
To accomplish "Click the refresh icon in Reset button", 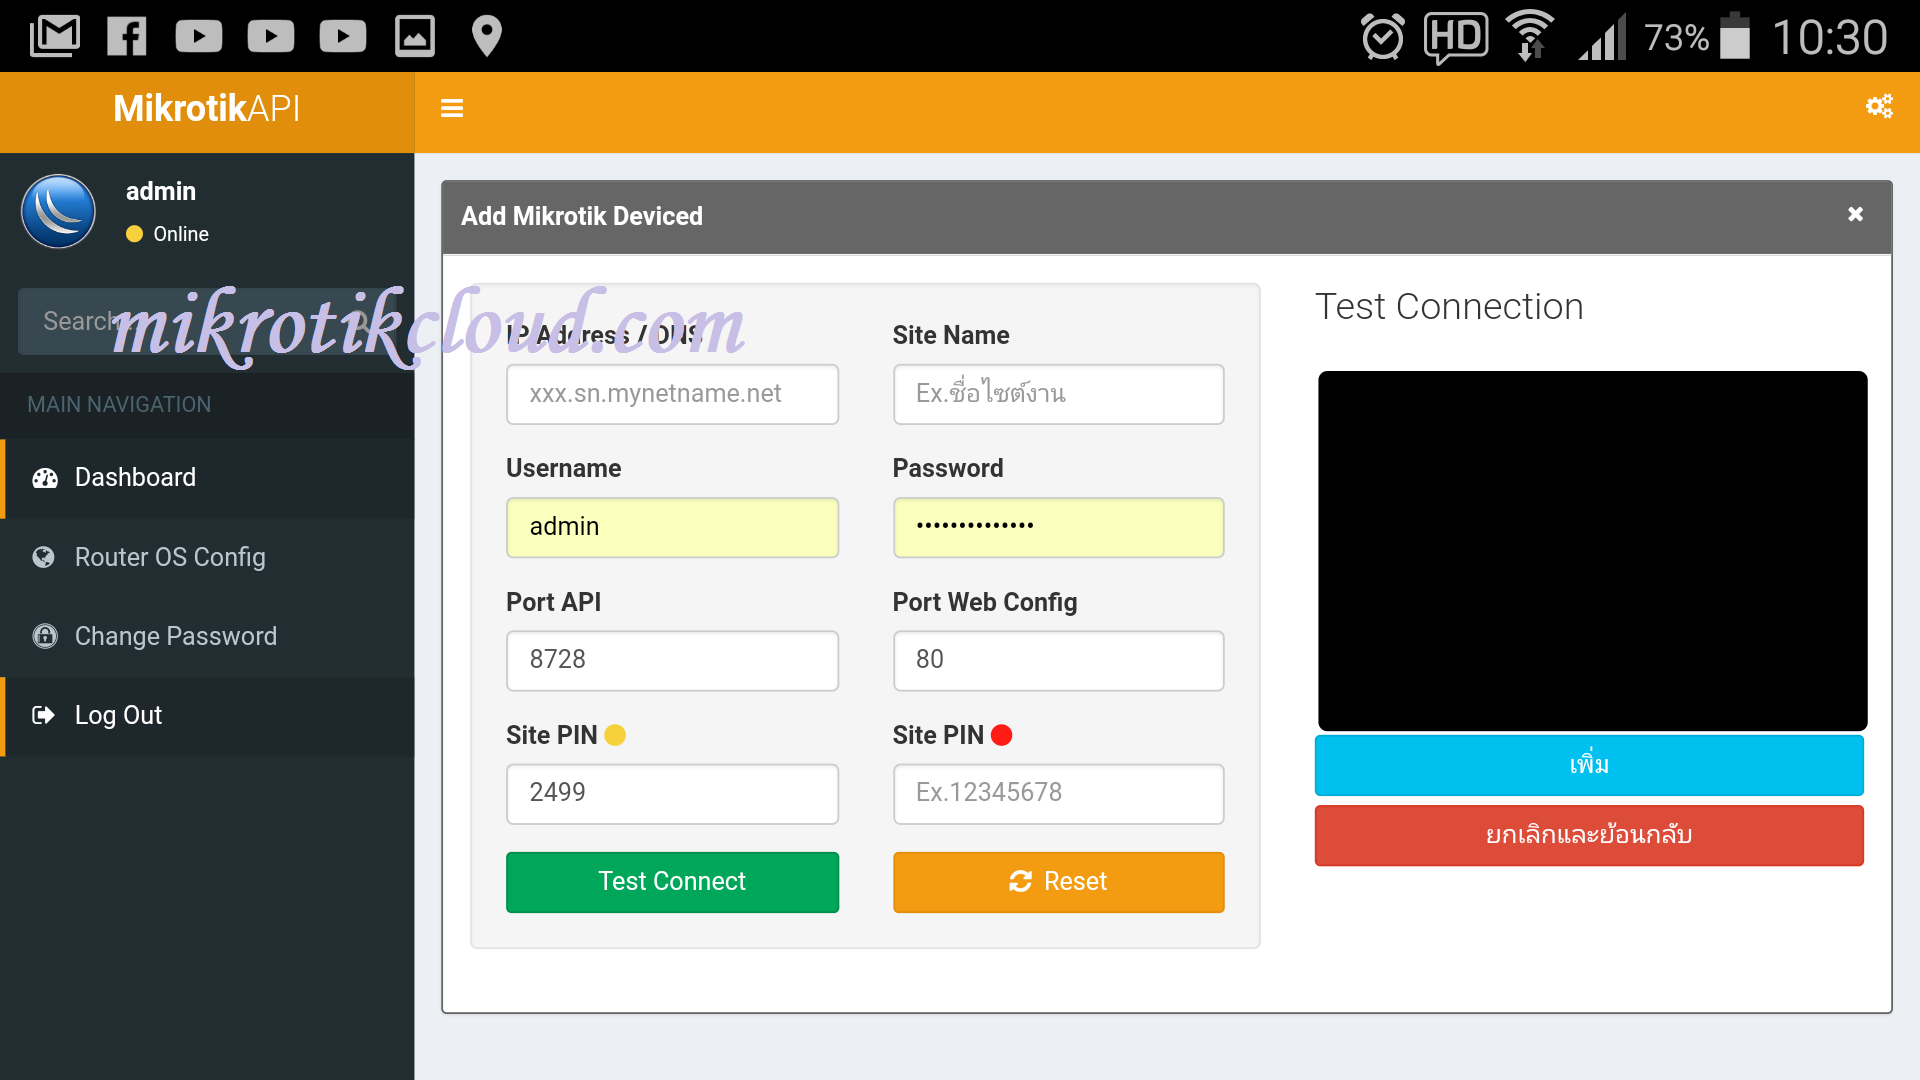I will (x=1020, y=881).
